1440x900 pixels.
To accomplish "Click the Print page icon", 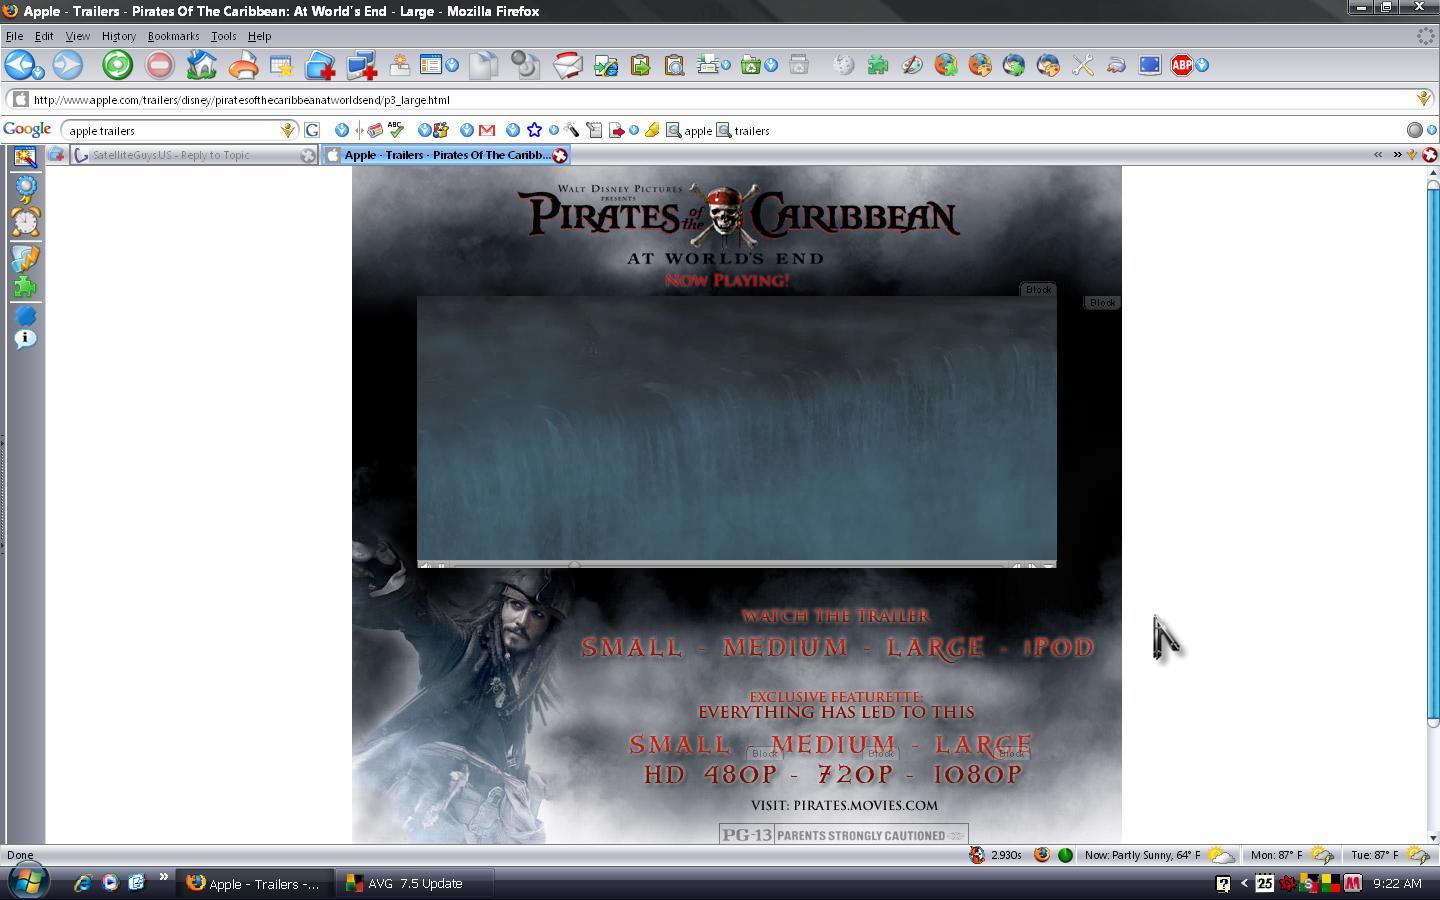I will point(242,66).
